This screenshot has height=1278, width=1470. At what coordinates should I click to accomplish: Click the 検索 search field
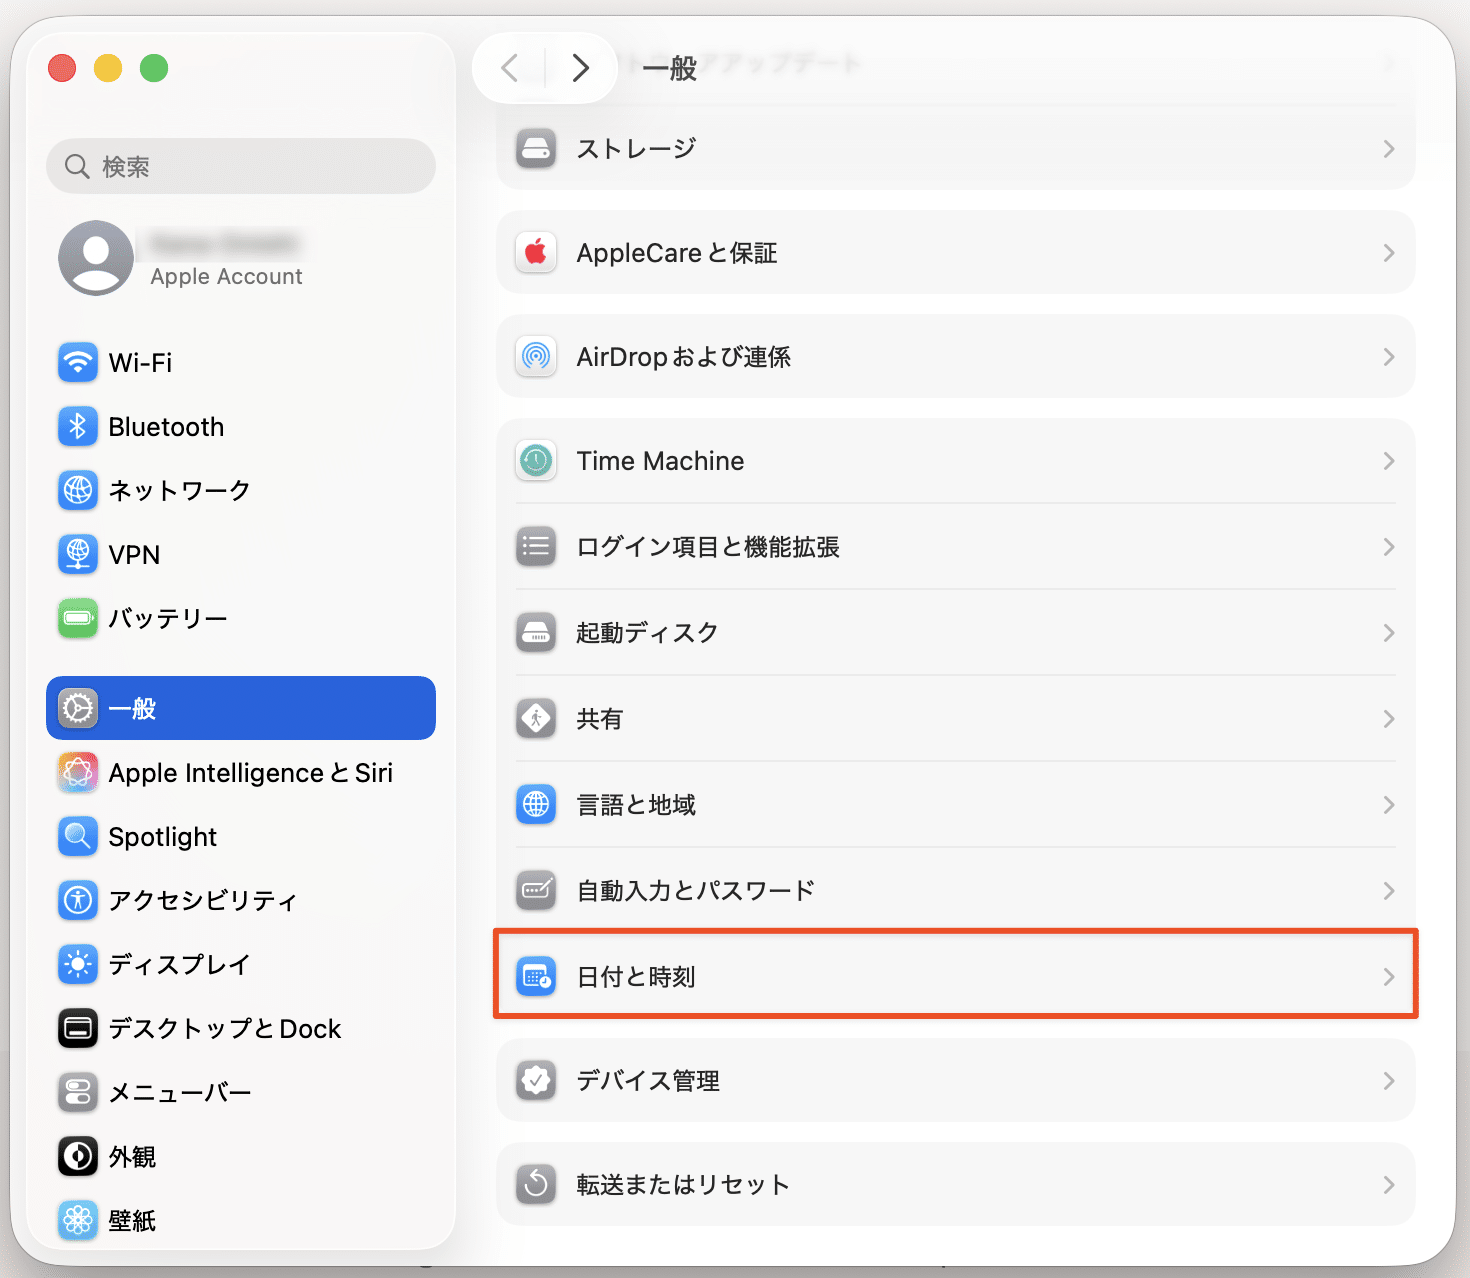click(x=241, y=166)
